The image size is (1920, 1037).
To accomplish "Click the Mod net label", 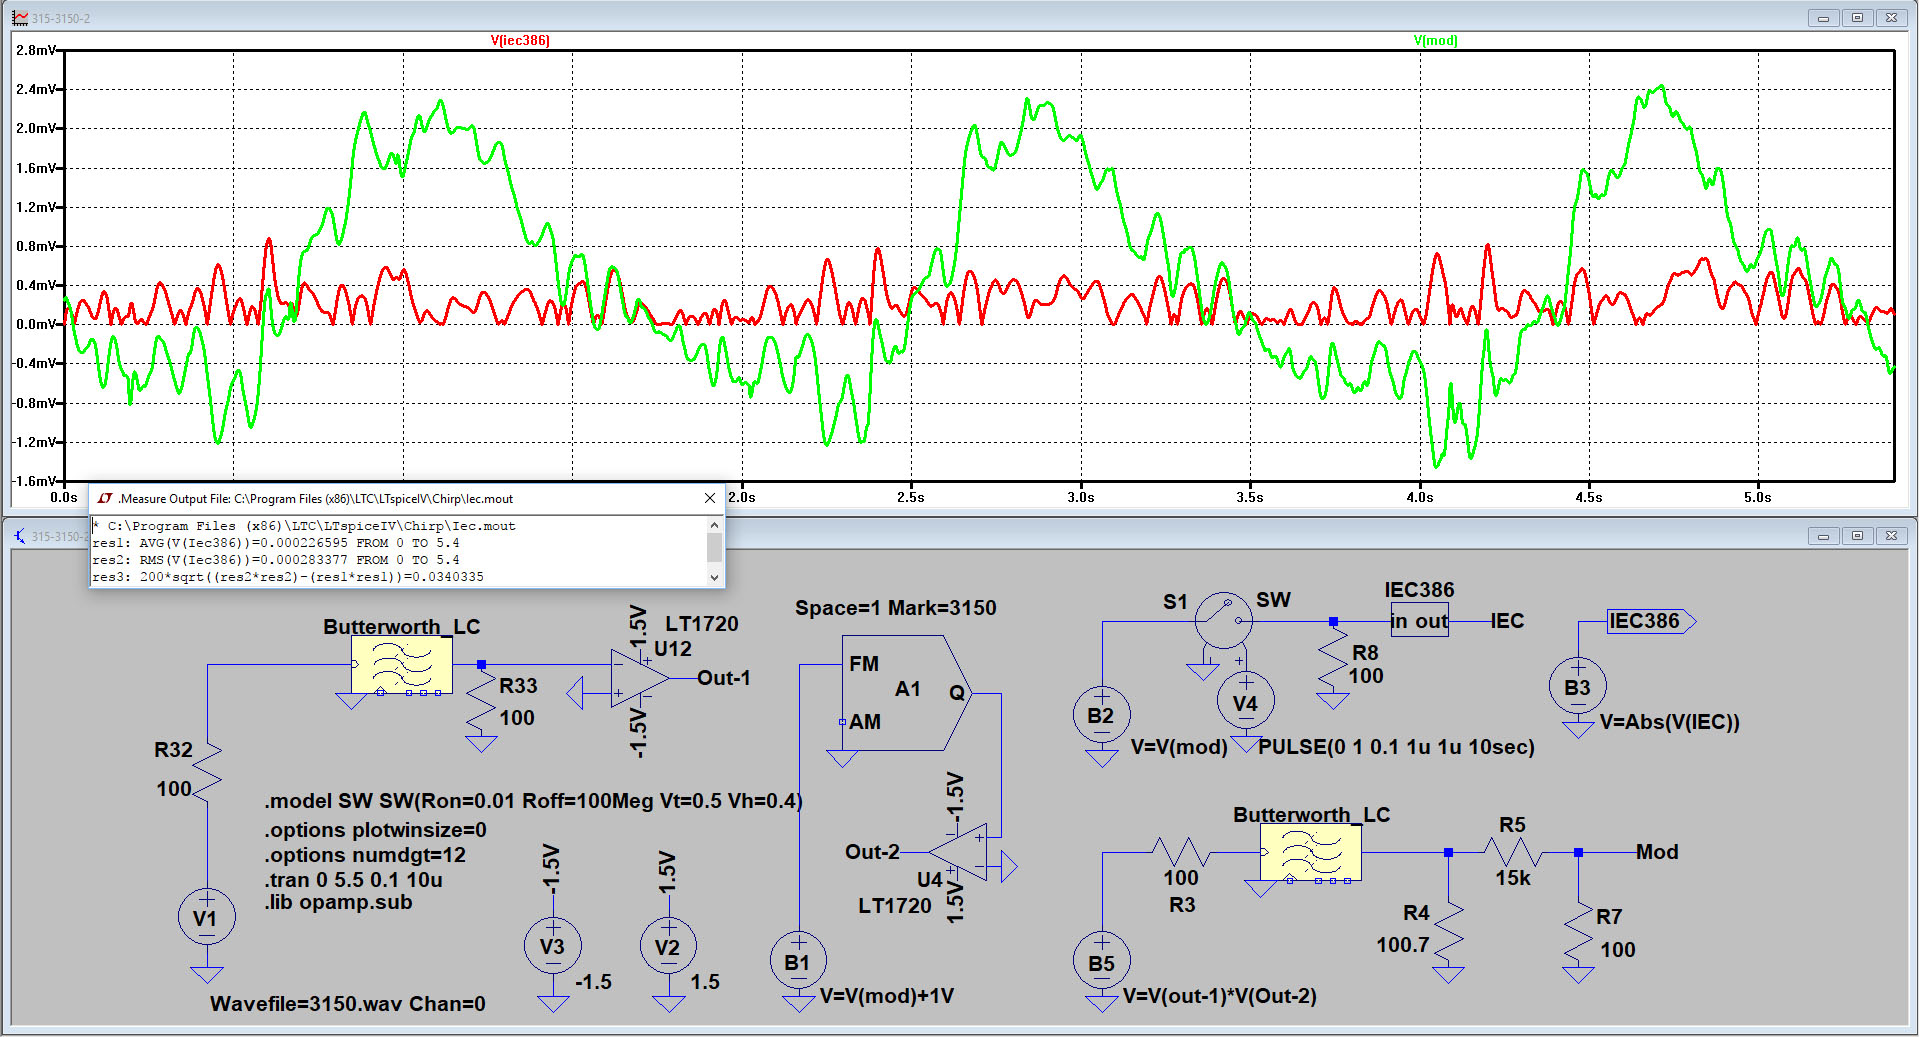I will [1657, 852].
